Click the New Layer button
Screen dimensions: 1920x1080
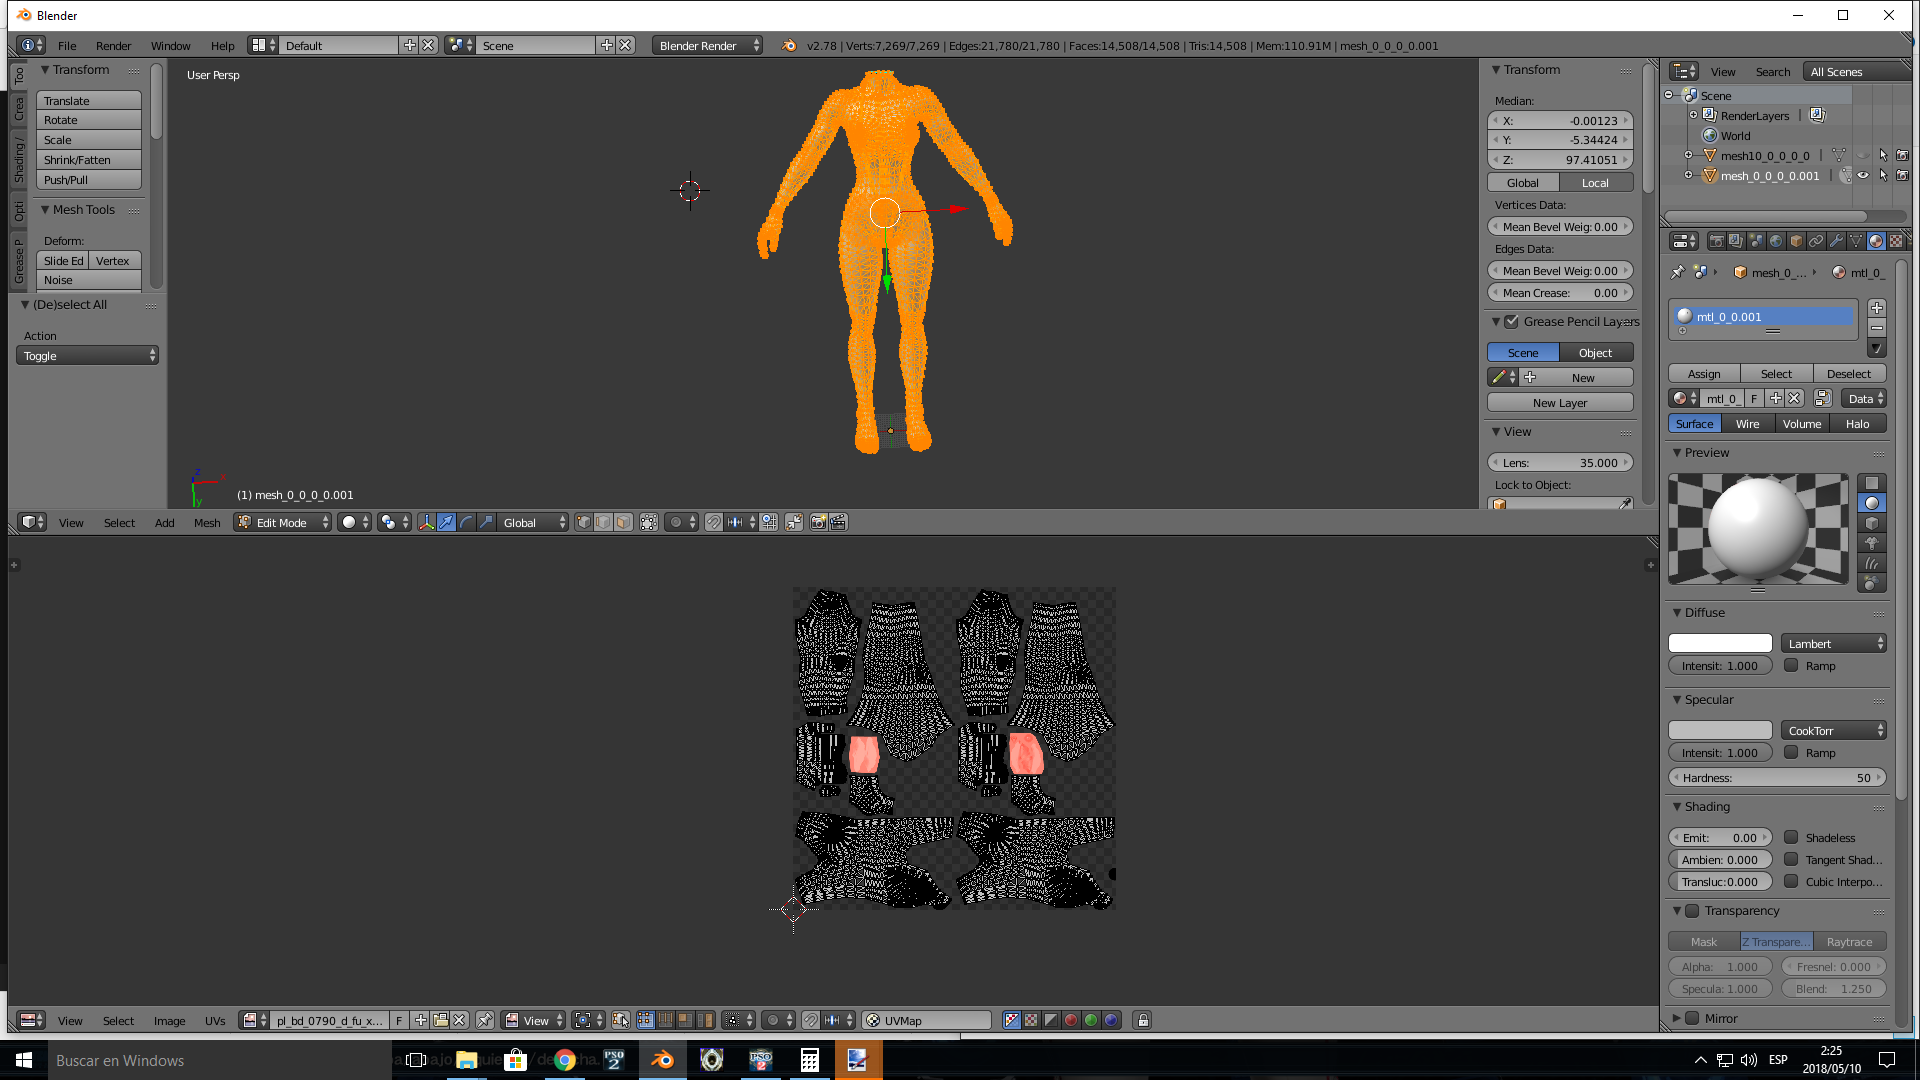[x=1559, y=403]
